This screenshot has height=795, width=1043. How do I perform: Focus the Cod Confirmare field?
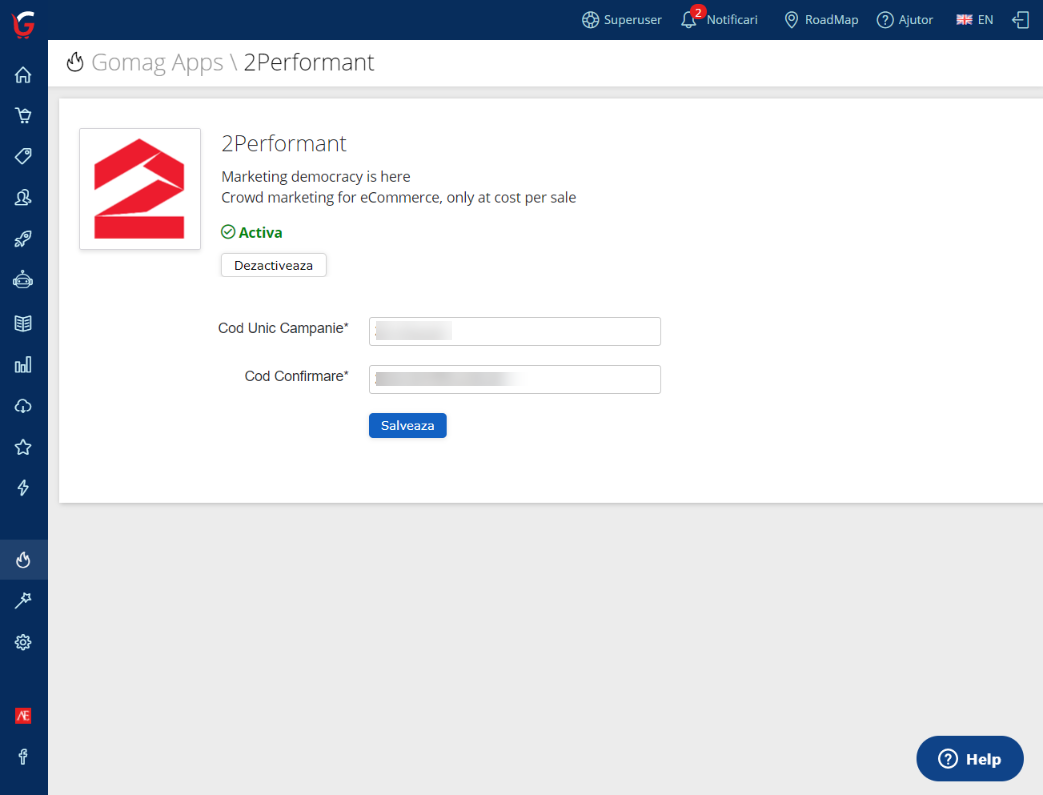pyautogui.click(x=515, y=379)
